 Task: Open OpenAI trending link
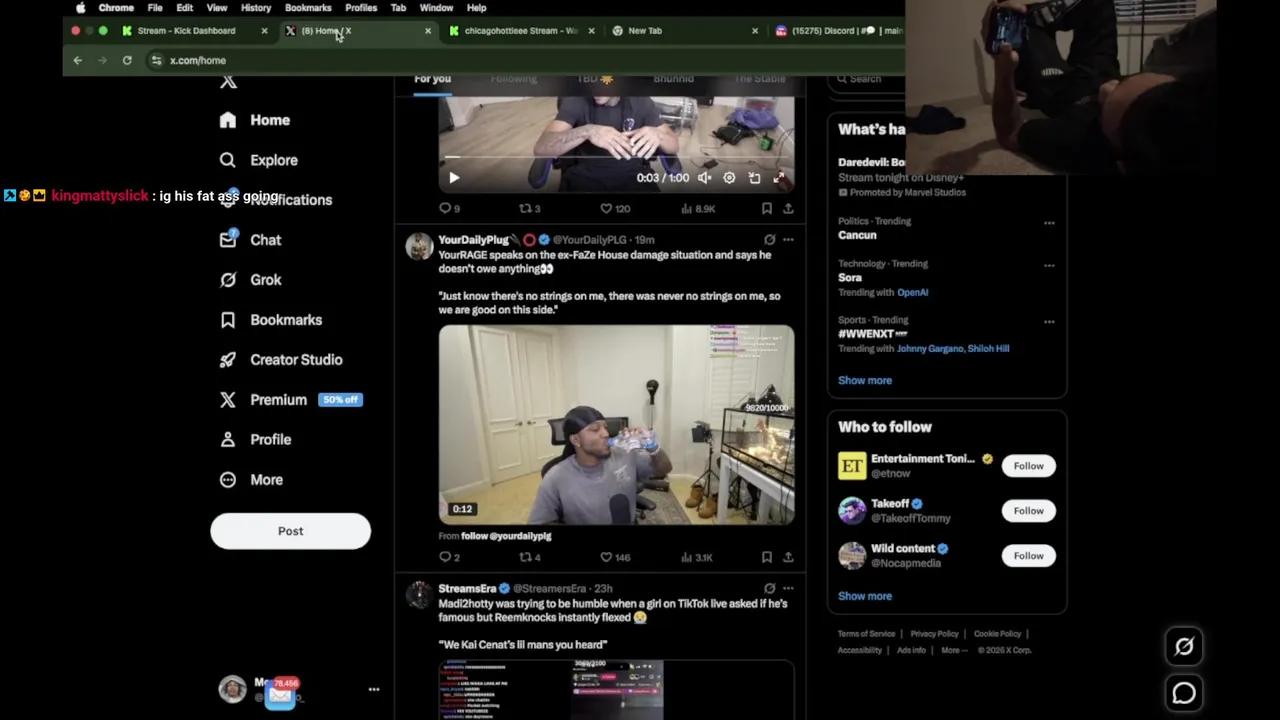(x=913, y=293)
